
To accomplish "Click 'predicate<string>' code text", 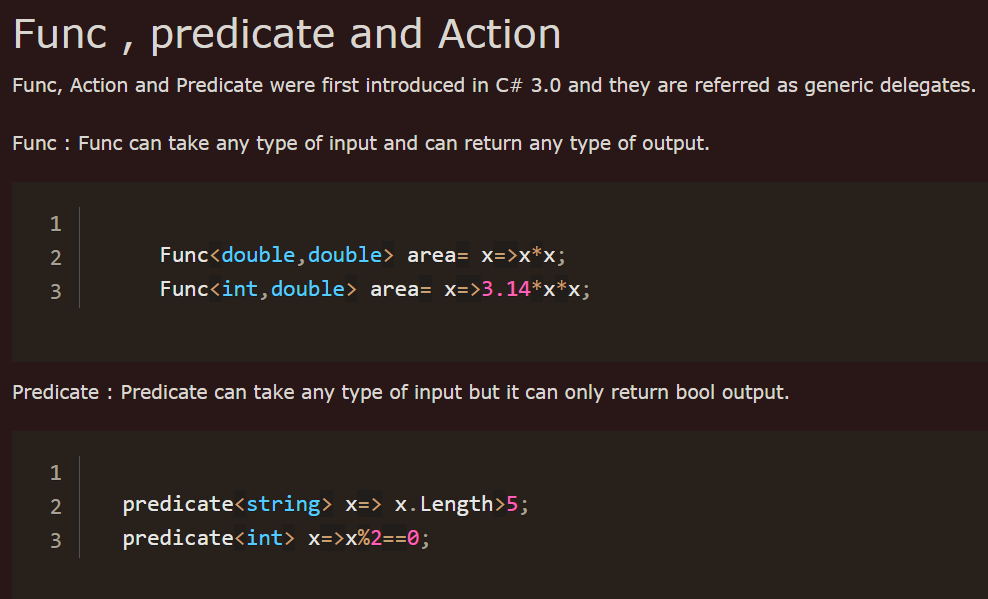I will click(x=227, y=505).
